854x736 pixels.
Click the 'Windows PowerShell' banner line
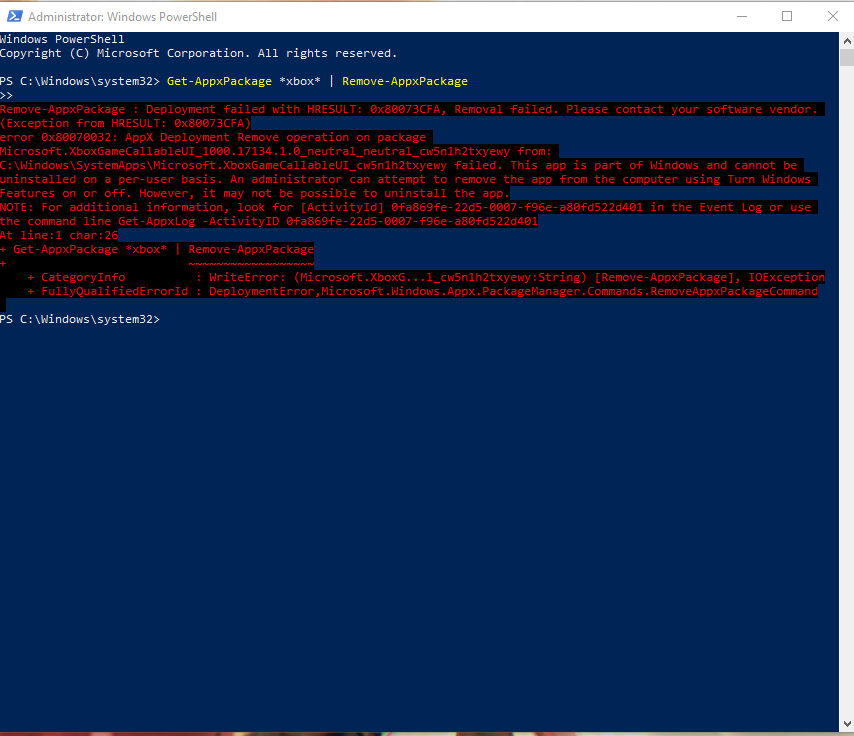tap(62, 39)
